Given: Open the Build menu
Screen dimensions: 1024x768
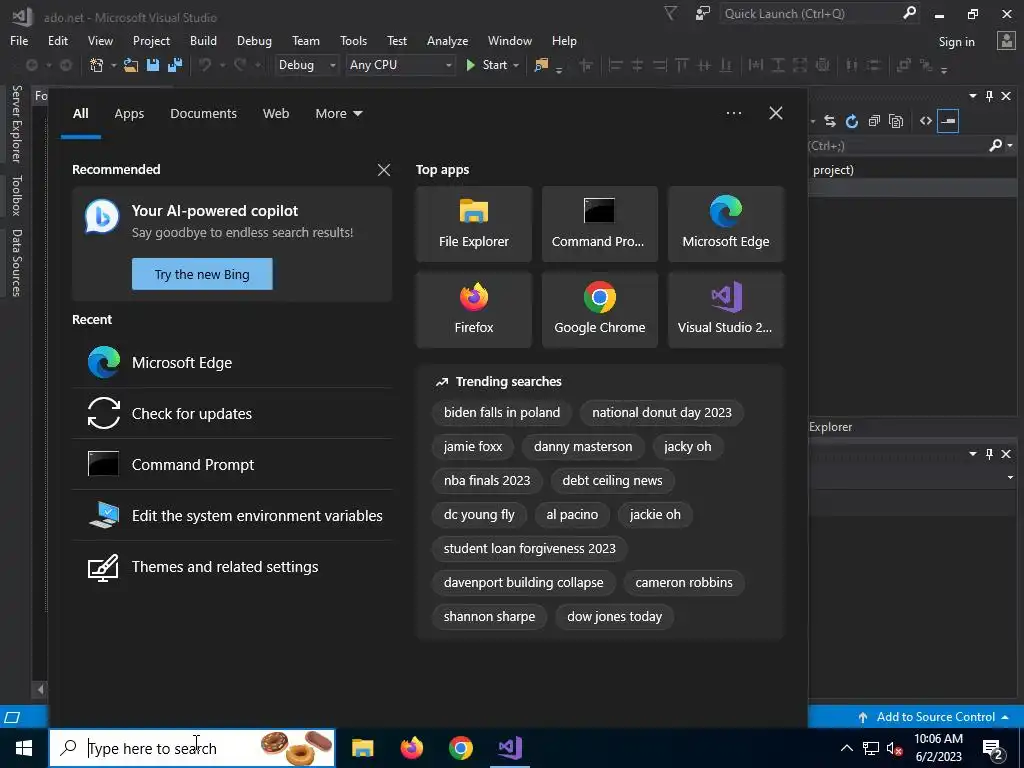Looking at the screenshot, I should click(x=203, y=41).
